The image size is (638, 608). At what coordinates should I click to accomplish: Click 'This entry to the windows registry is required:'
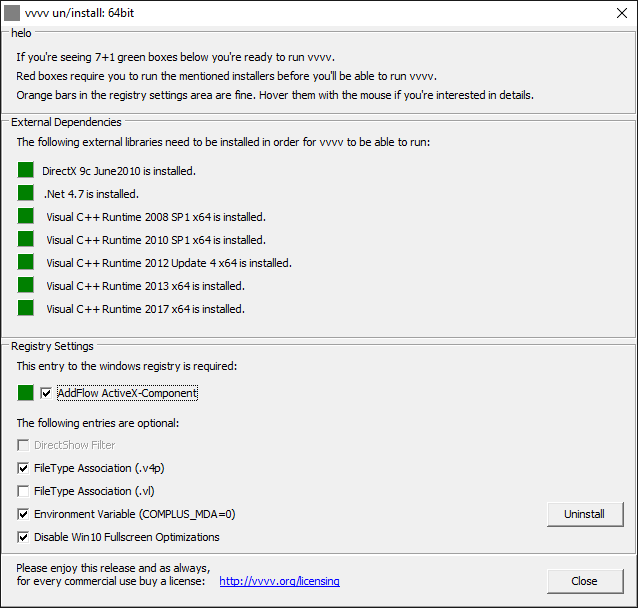(127, 366)
